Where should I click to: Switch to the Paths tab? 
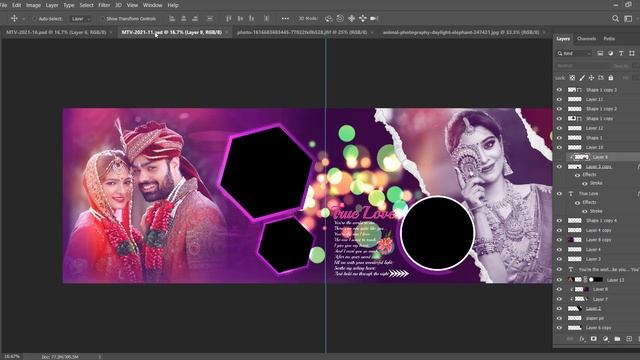click(x=609, y=39)
